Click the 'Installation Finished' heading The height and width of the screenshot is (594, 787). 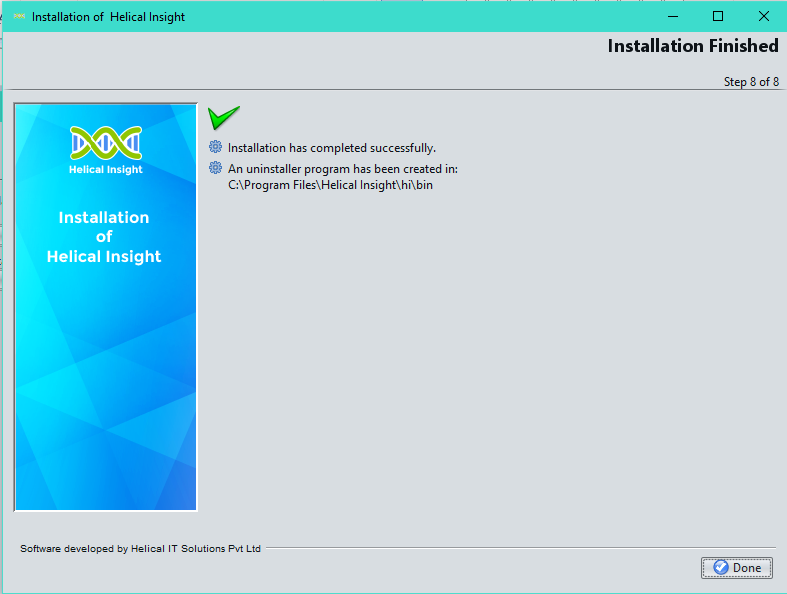tap(693, 46)
